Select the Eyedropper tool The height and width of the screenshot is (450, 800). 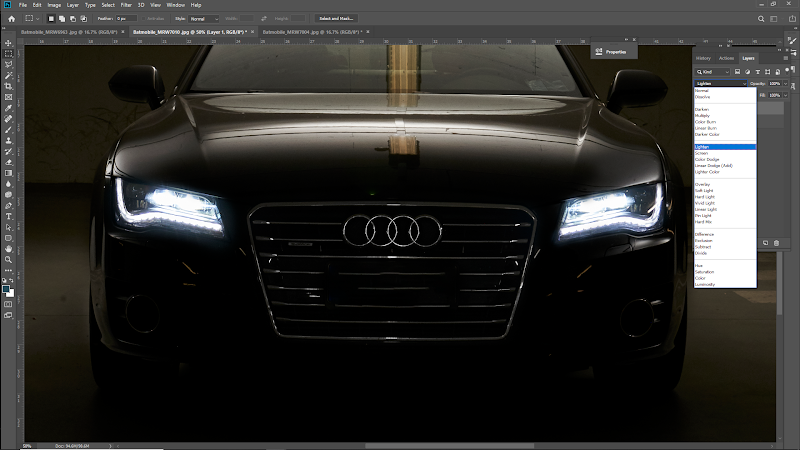click(x=8, y=108)
